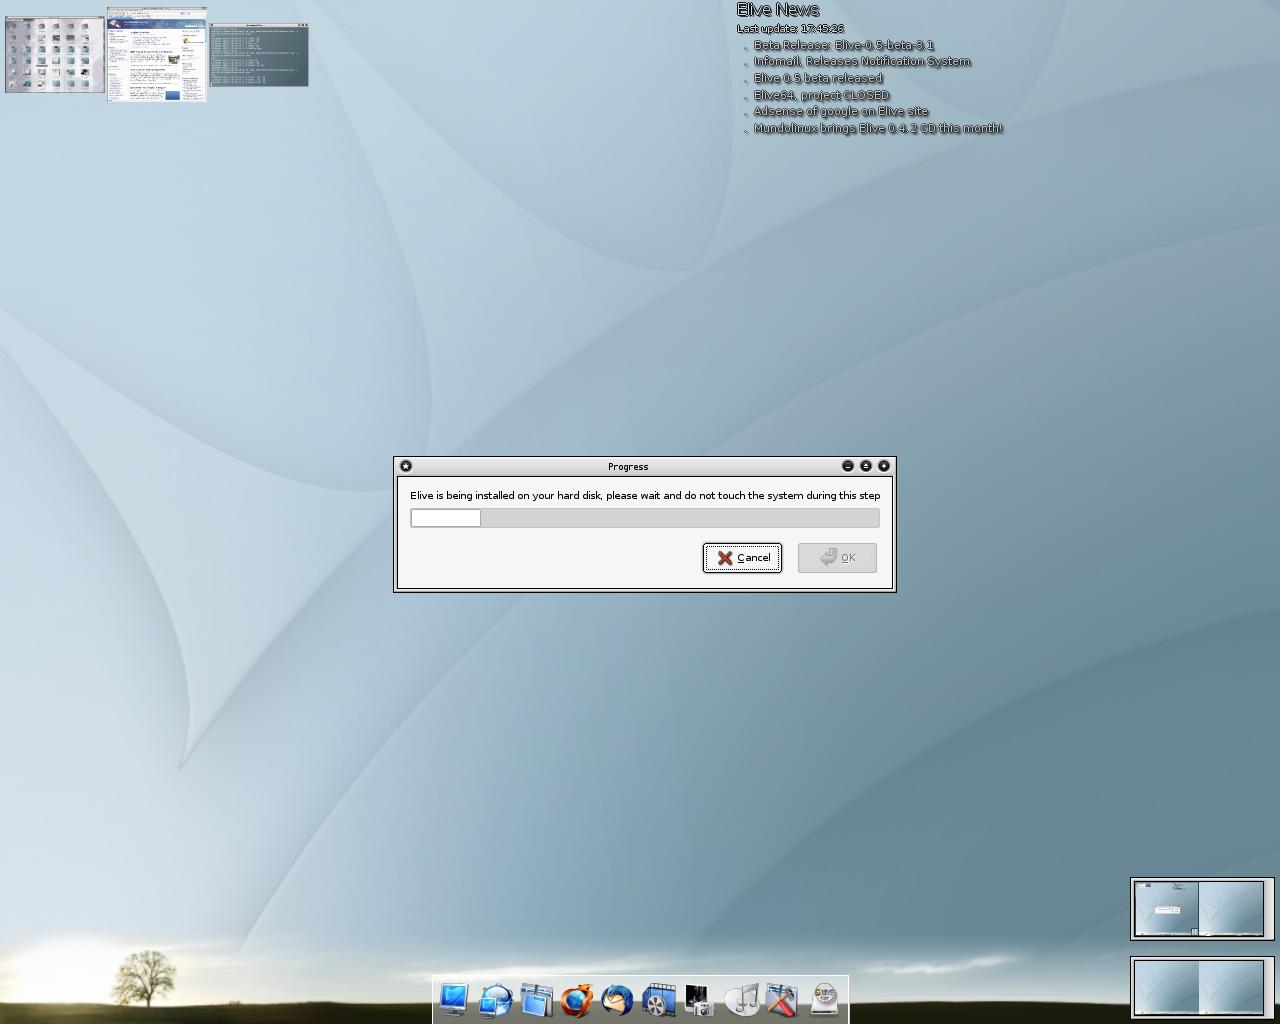Launch the music note audio player icon

[741, 1000]
